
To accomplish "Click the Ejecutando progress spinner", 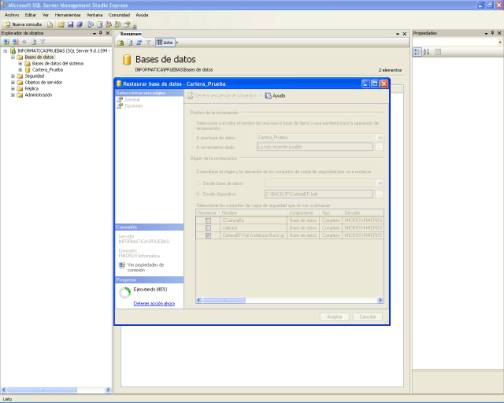I will coord(125,293).
